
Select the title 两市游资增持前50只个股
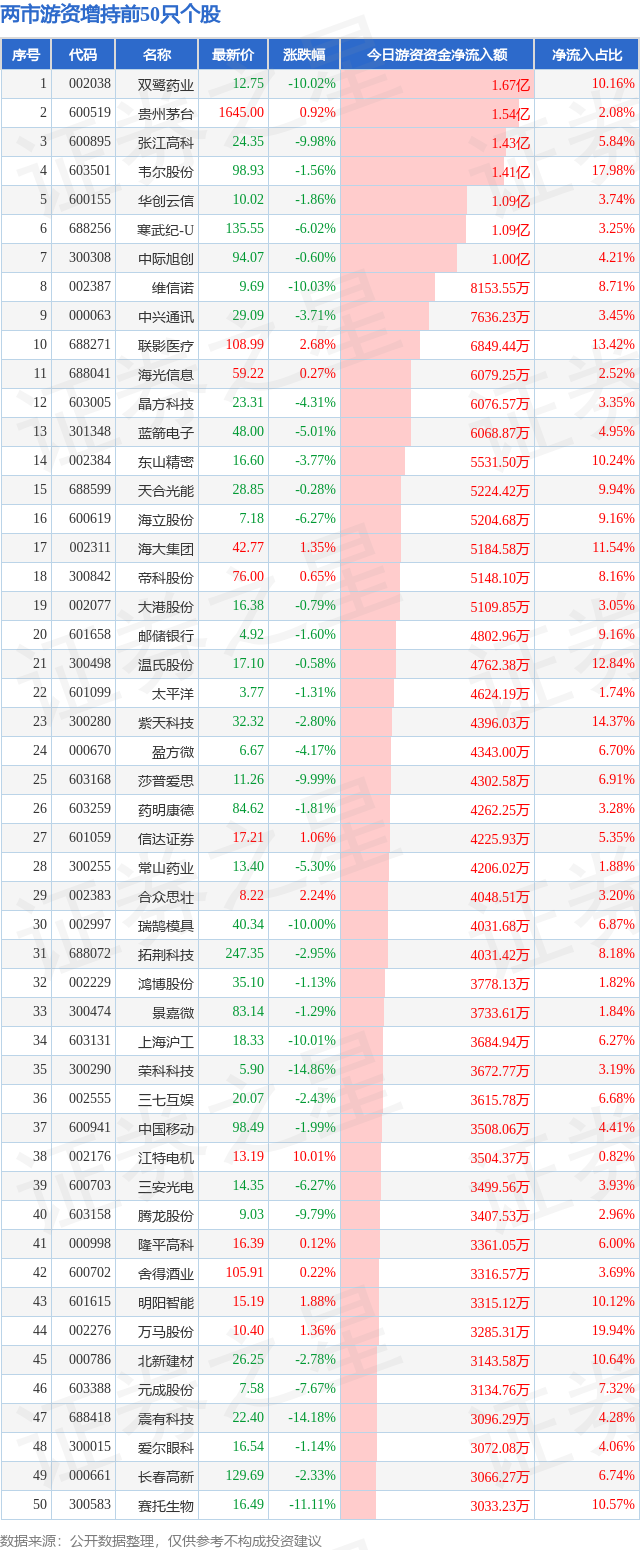[x=111, y=15]
